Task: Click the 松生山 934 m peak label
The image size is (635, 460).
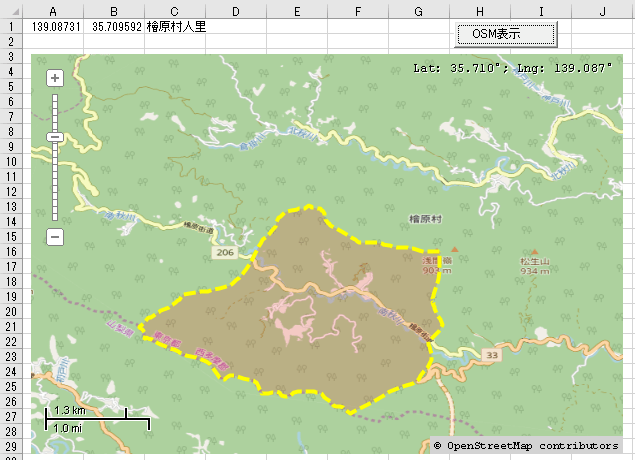Action: pos(535,266)
